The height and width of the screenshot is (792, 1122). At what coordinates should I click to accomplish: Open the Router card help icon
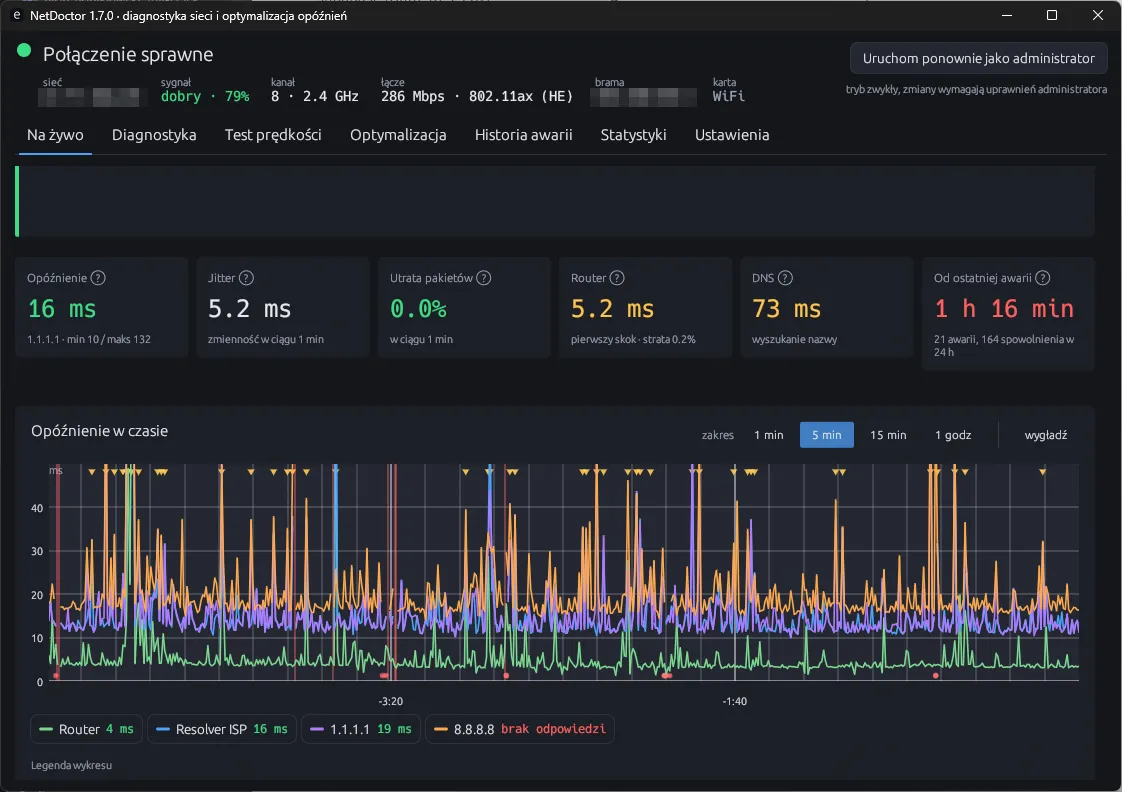(x=617, y=278)
